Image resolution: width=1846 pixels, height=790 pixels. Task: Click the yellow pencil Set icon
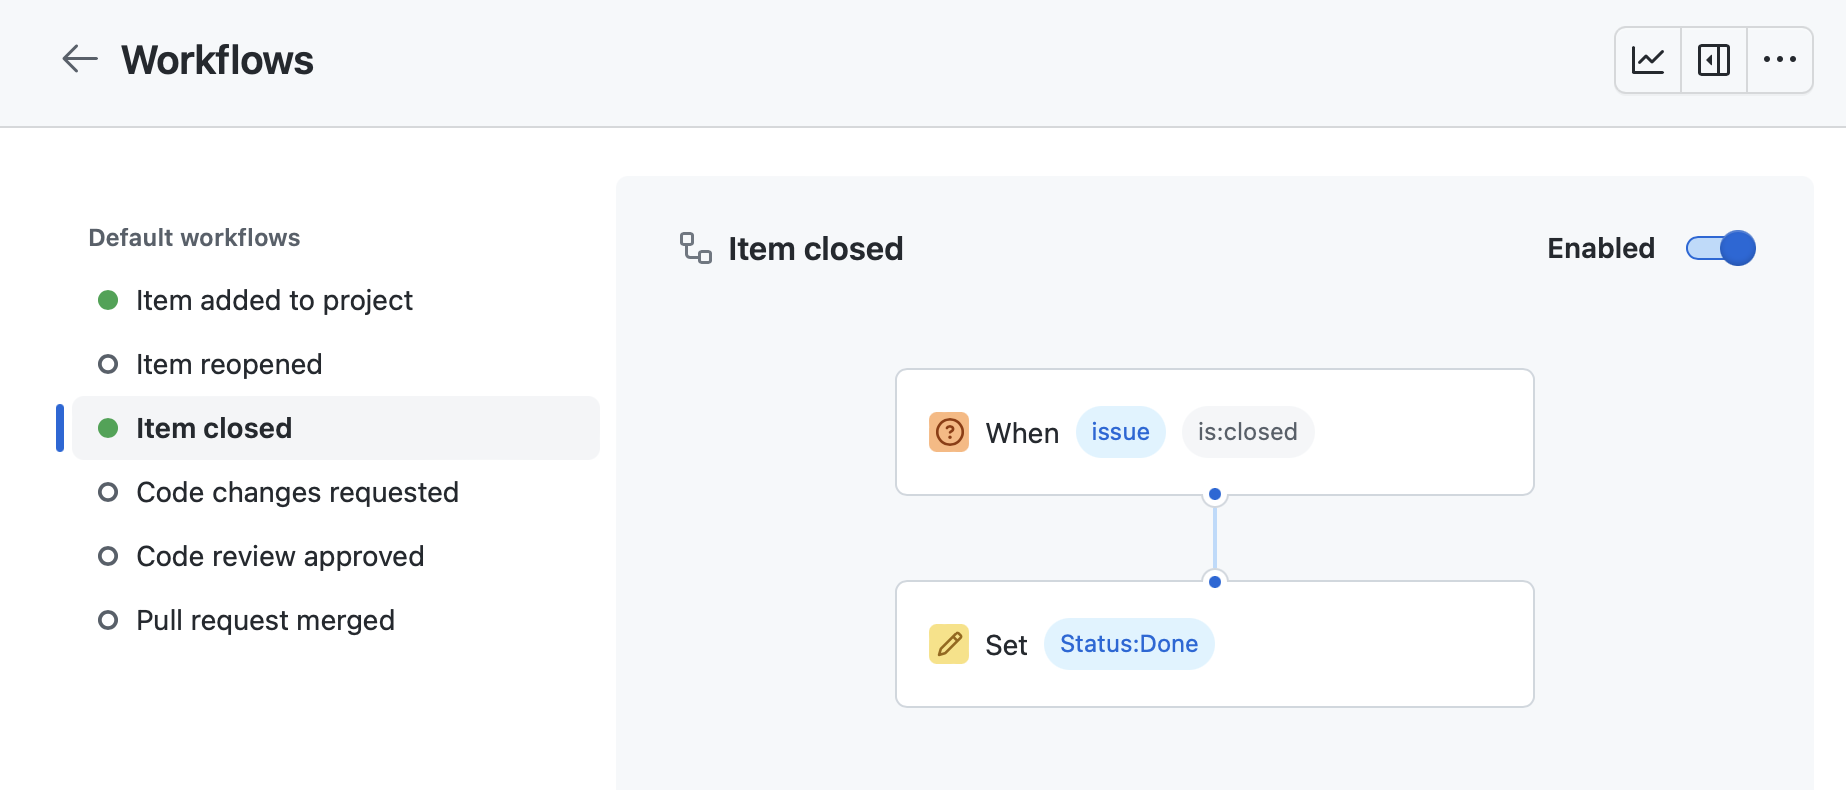pos(949,644)
